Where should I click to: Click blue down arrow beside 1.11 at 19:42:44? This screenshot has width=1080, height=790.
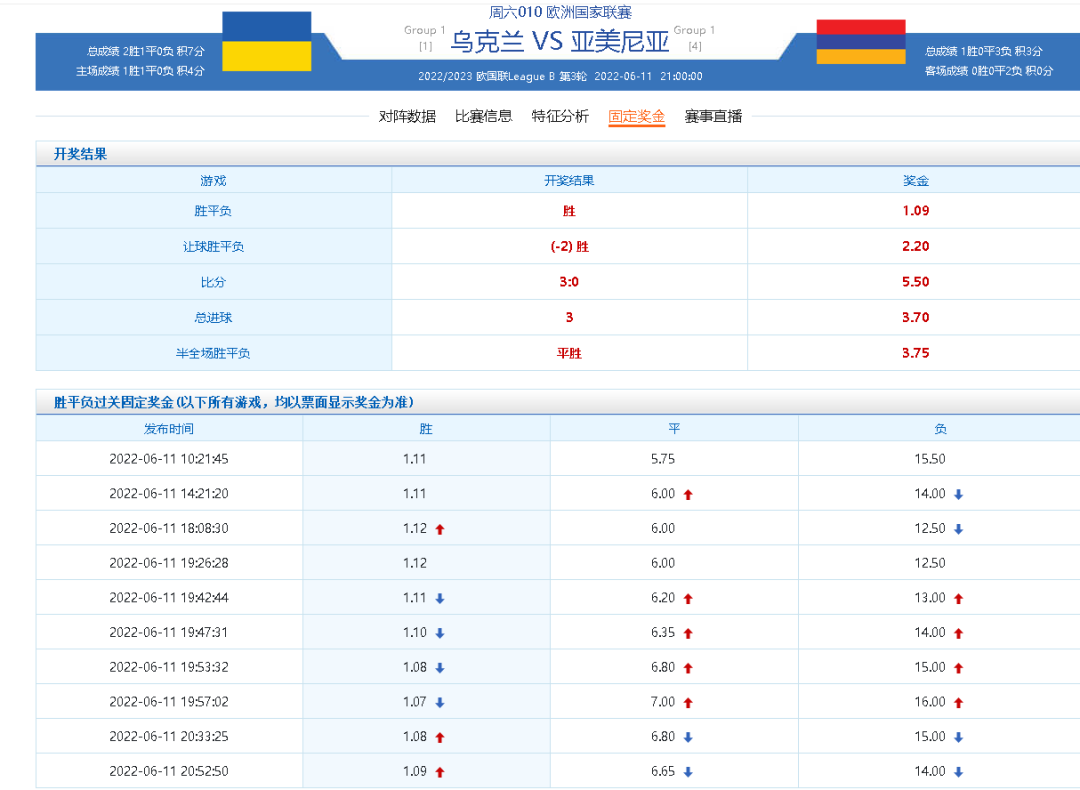(x=440, y=598)
